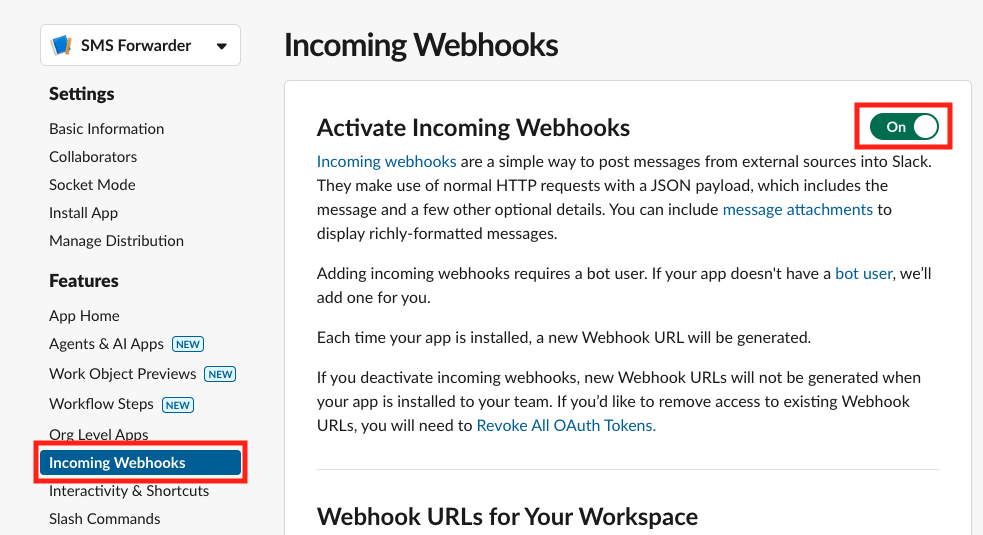Open Manage Distribution page
Image resolution: width=983 pixels, height=535 pixels.
pyautogui.click(x=117, y=241)
